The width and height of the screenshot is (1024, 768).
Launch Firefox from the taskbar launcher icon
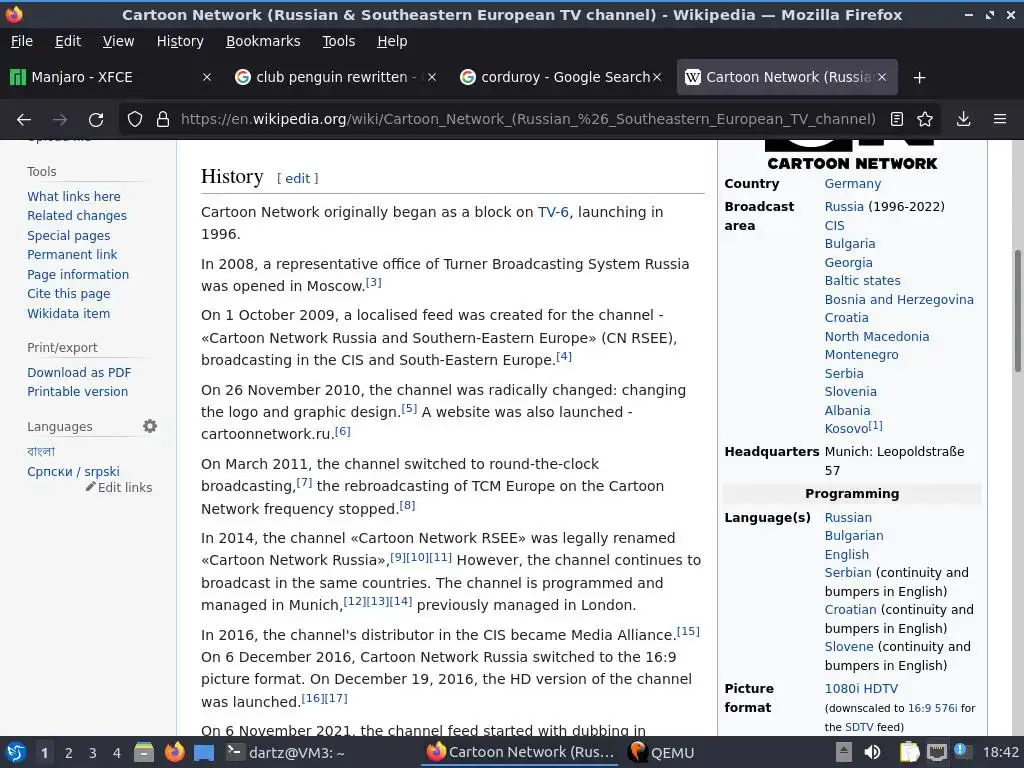[174, 752]
